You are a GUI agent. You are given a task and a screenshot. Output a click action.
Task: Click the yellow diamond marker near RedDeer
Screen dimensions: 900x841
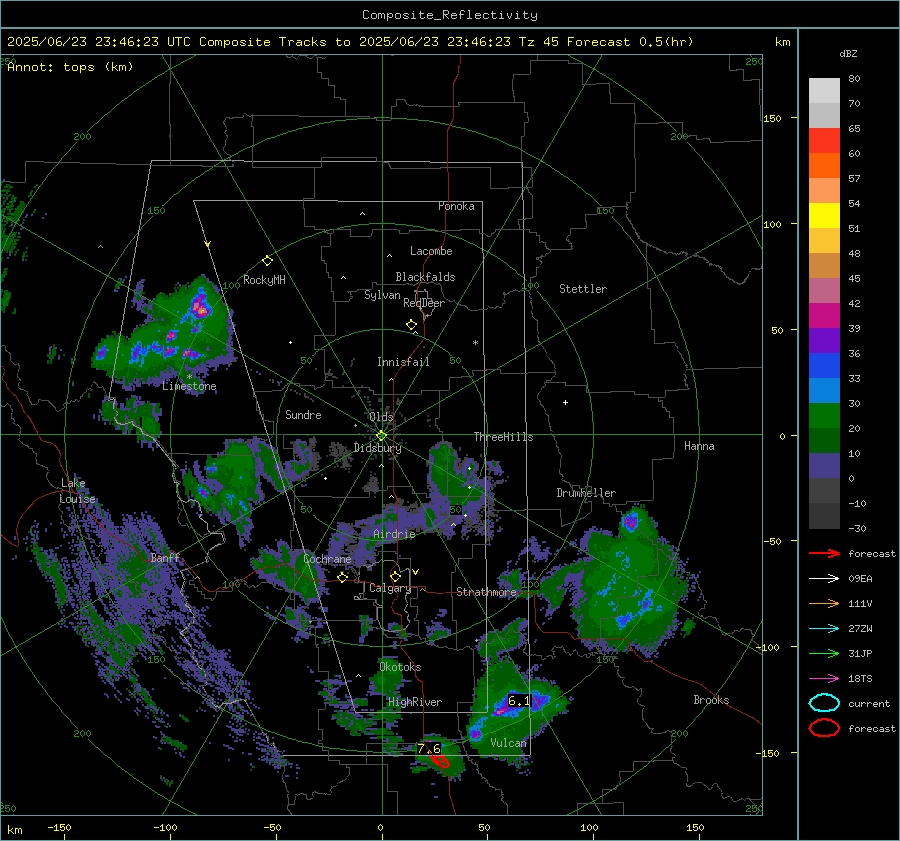pyautogui.click(x=411, y=325)
